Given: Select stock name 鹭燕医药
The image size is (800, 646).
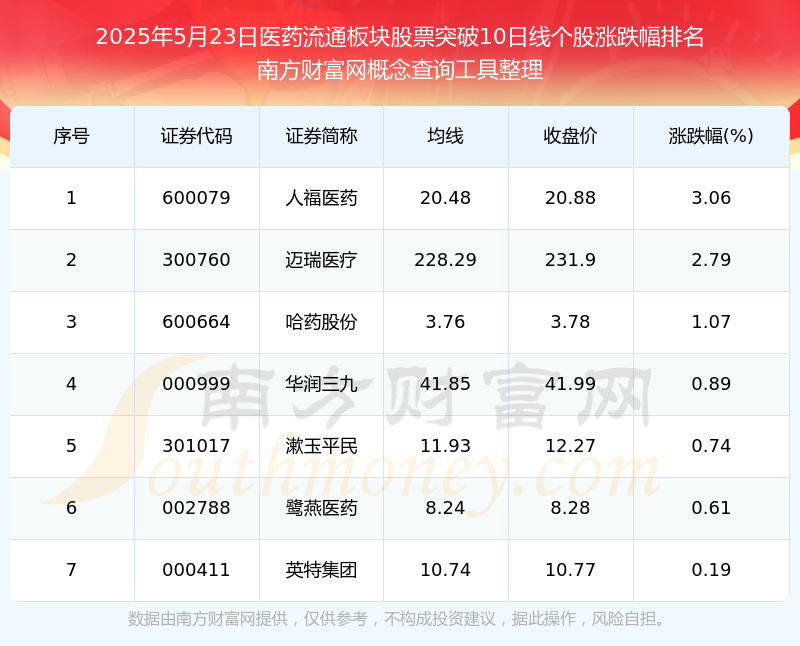Looking at the screenshot, I should 321,508.
